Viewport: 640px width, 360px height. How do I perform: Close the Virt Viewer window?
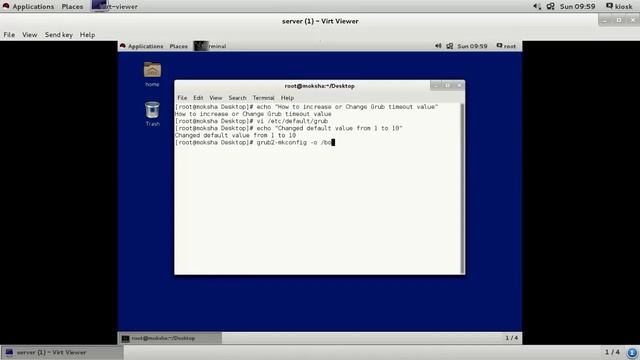pyautogui.click(x=633, y=20)
